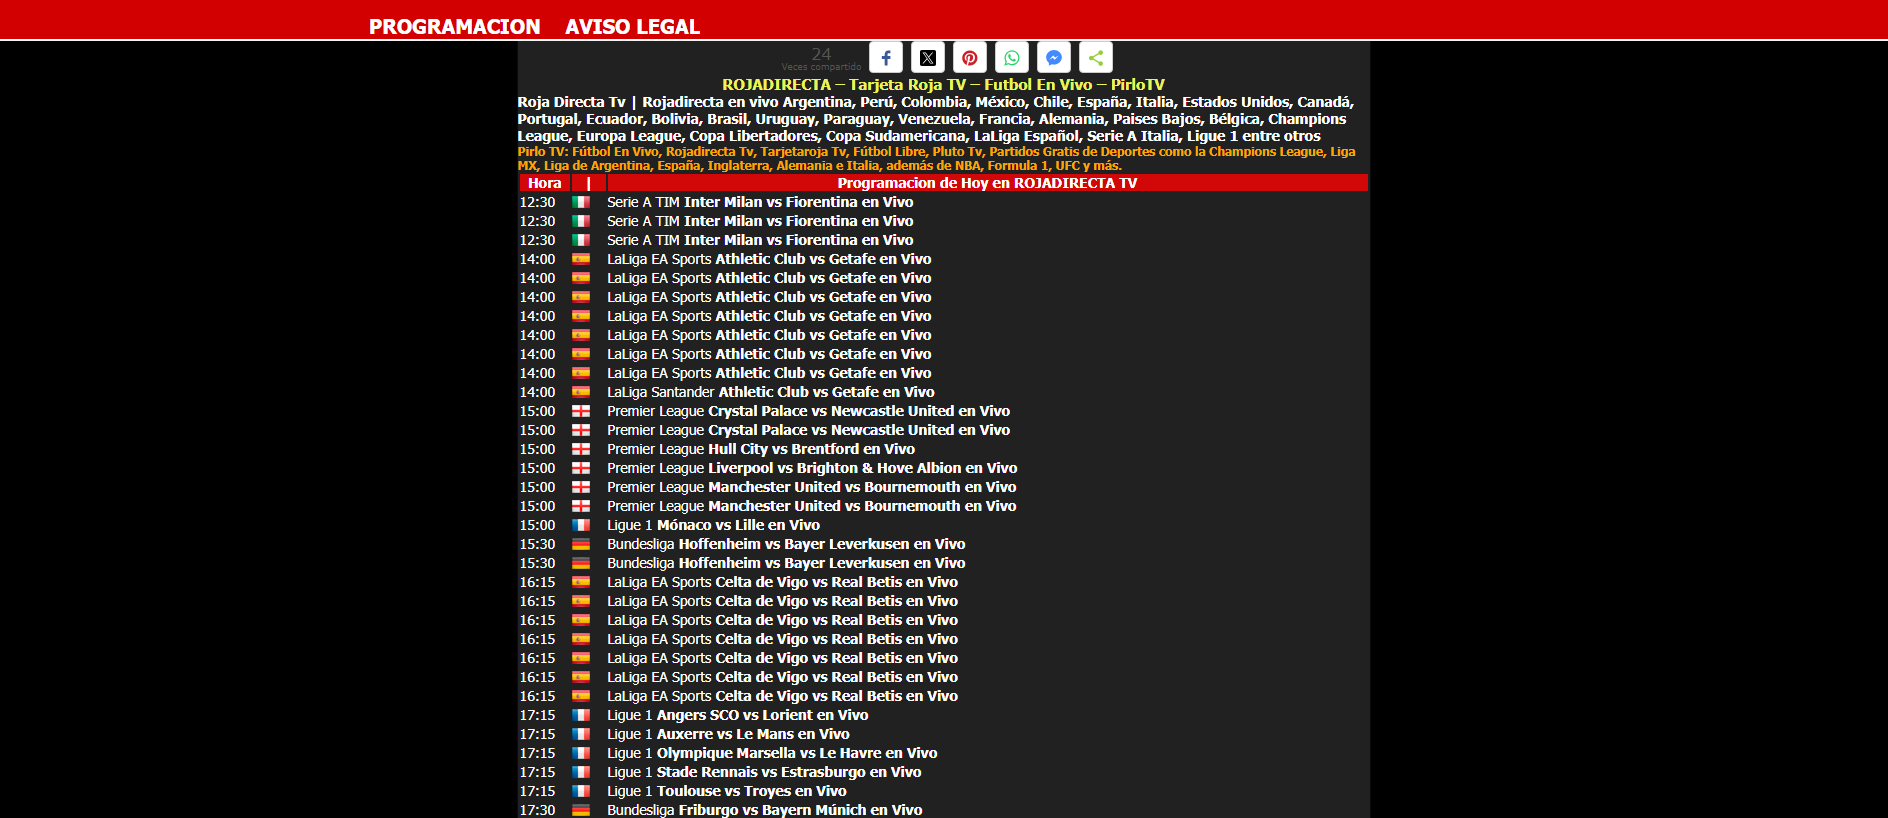Image resolution: width=1888 pixels, height=818 pixels.
Task: Open LaLiga Santander Athletic Club vs Getafe
Action: pos(771,392)
